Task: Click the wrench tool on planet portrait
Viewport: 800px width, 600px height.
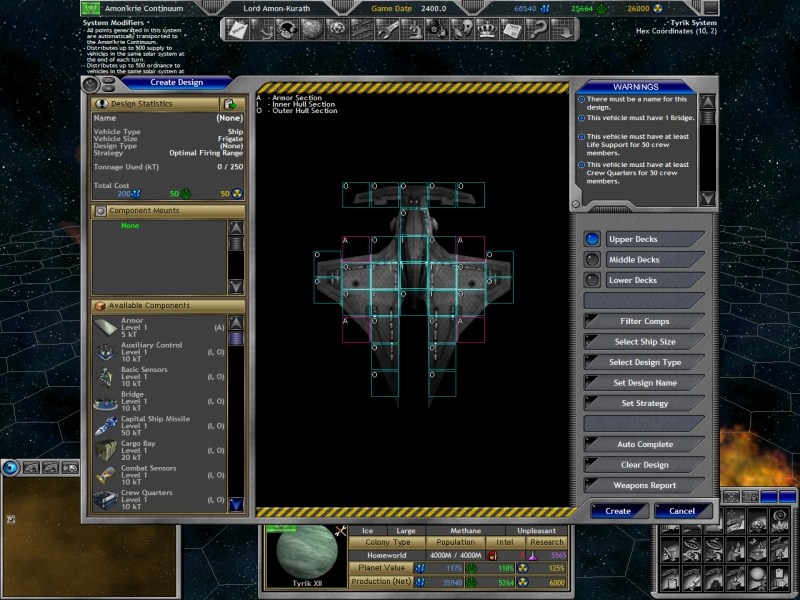Action: (x=340, y=531)
